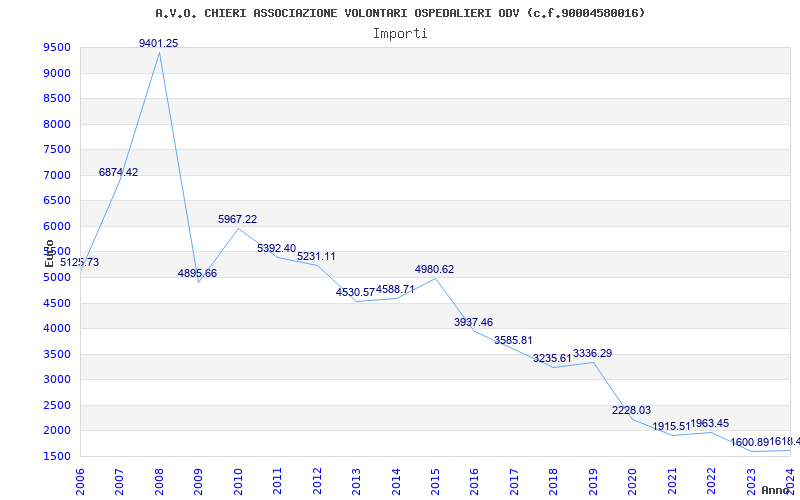Viewport: 800px width, 500px height.
Task: Click the 2023 year axis label
Action: [x=752, y=482]
